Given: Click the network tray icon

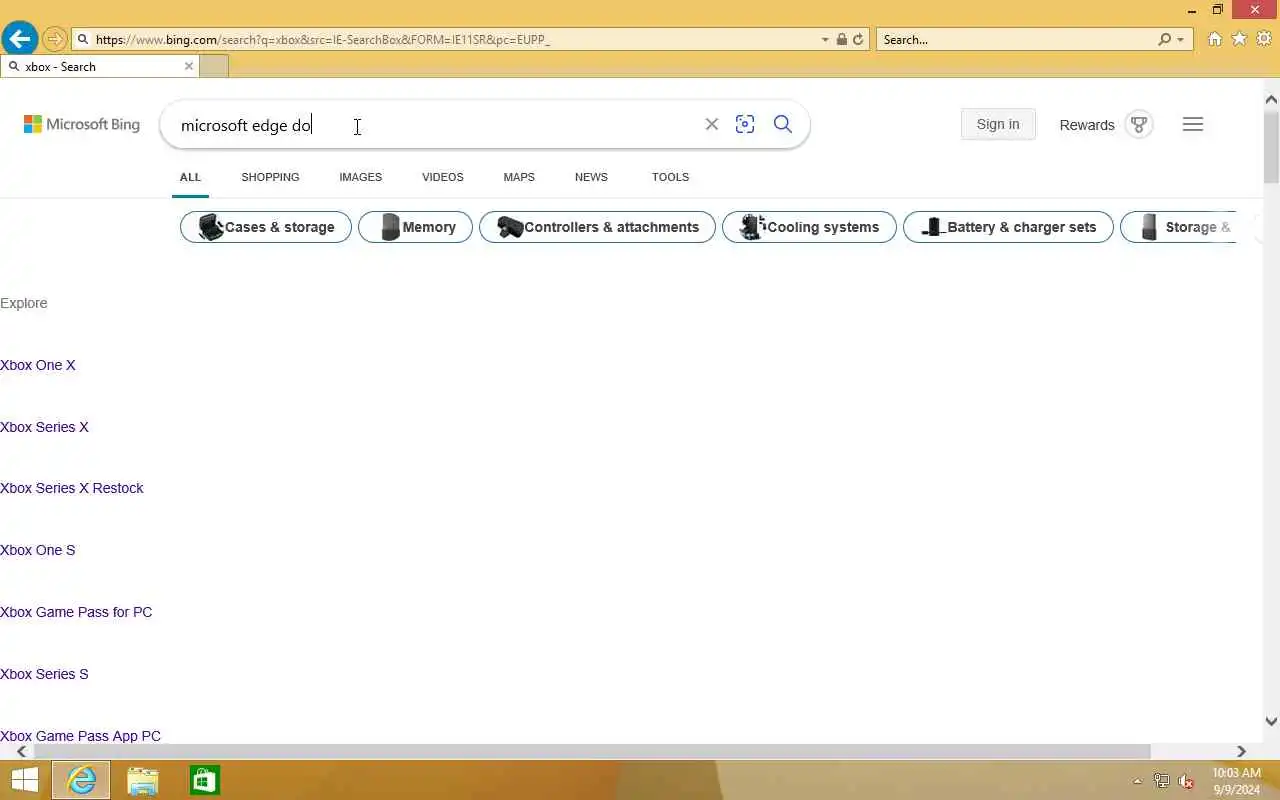Looking at the screenshot, I should pyautogui.click(x=1161, y=781).
